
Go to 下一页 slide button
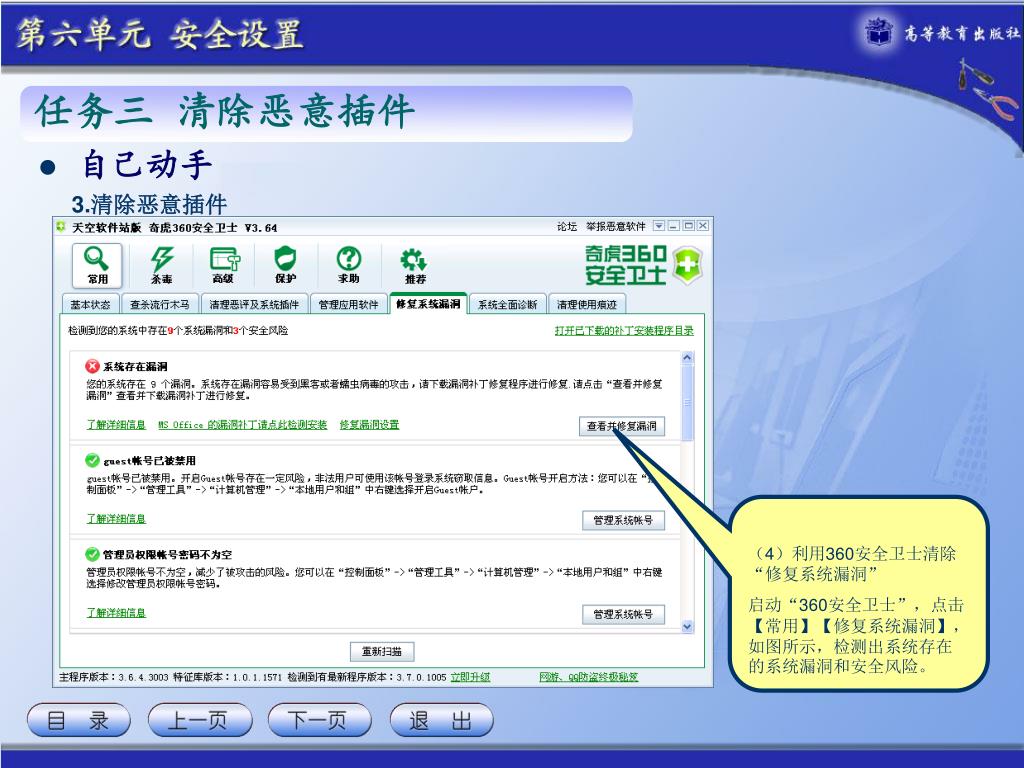(319, 720)
